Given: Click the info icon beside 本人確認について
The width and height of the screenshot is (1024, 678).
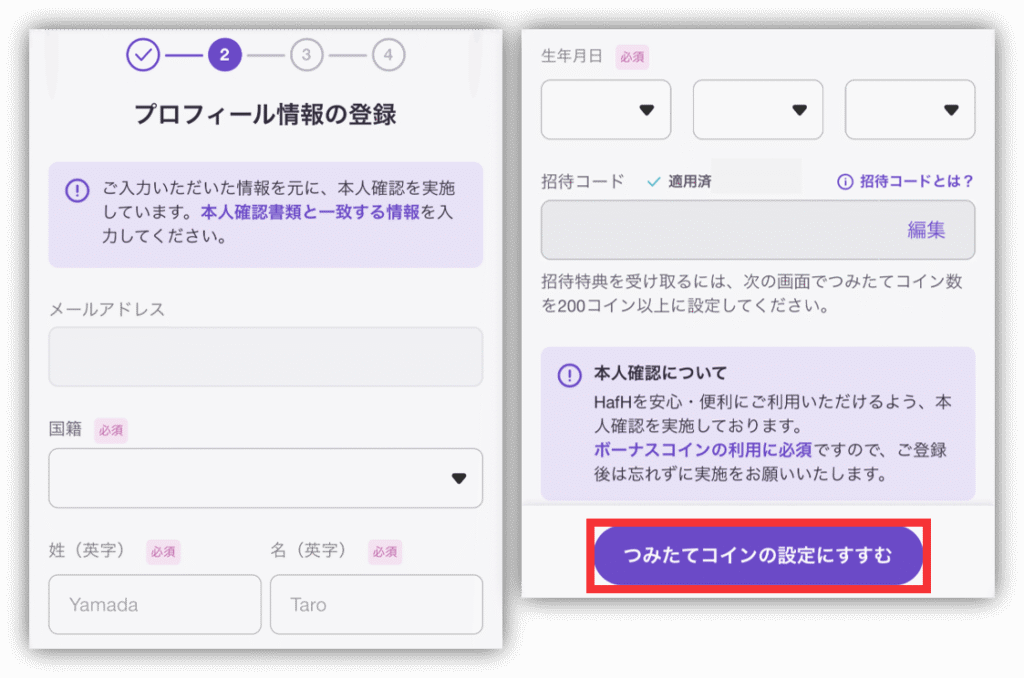Looking at the screenshot, I should (x=569, y=375).
